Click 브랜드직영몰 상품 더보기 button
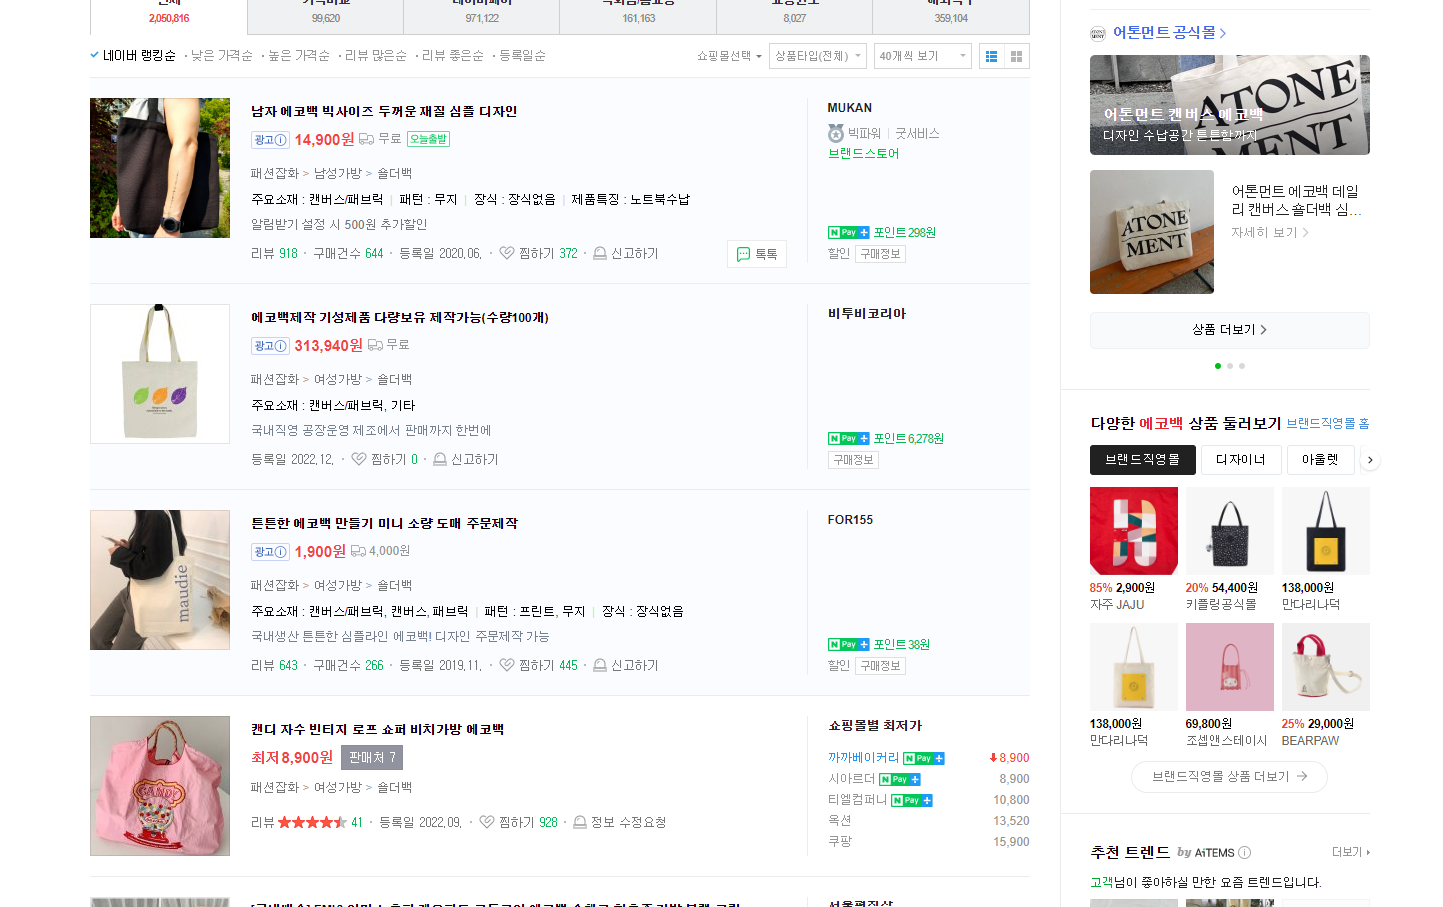Viewport: 1443px width, 907px height. 1229,777
